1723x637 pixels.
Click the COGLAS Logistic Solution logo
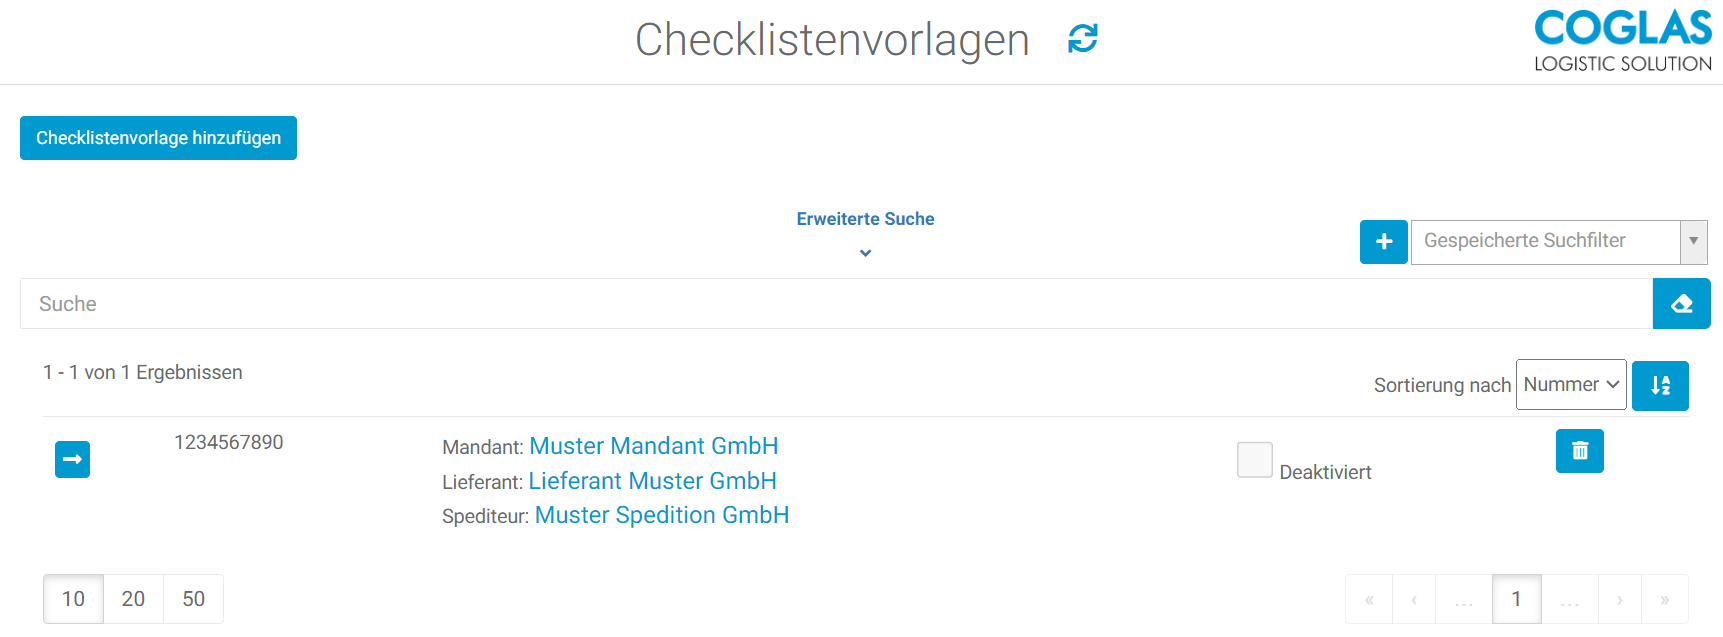point(1622,41)
